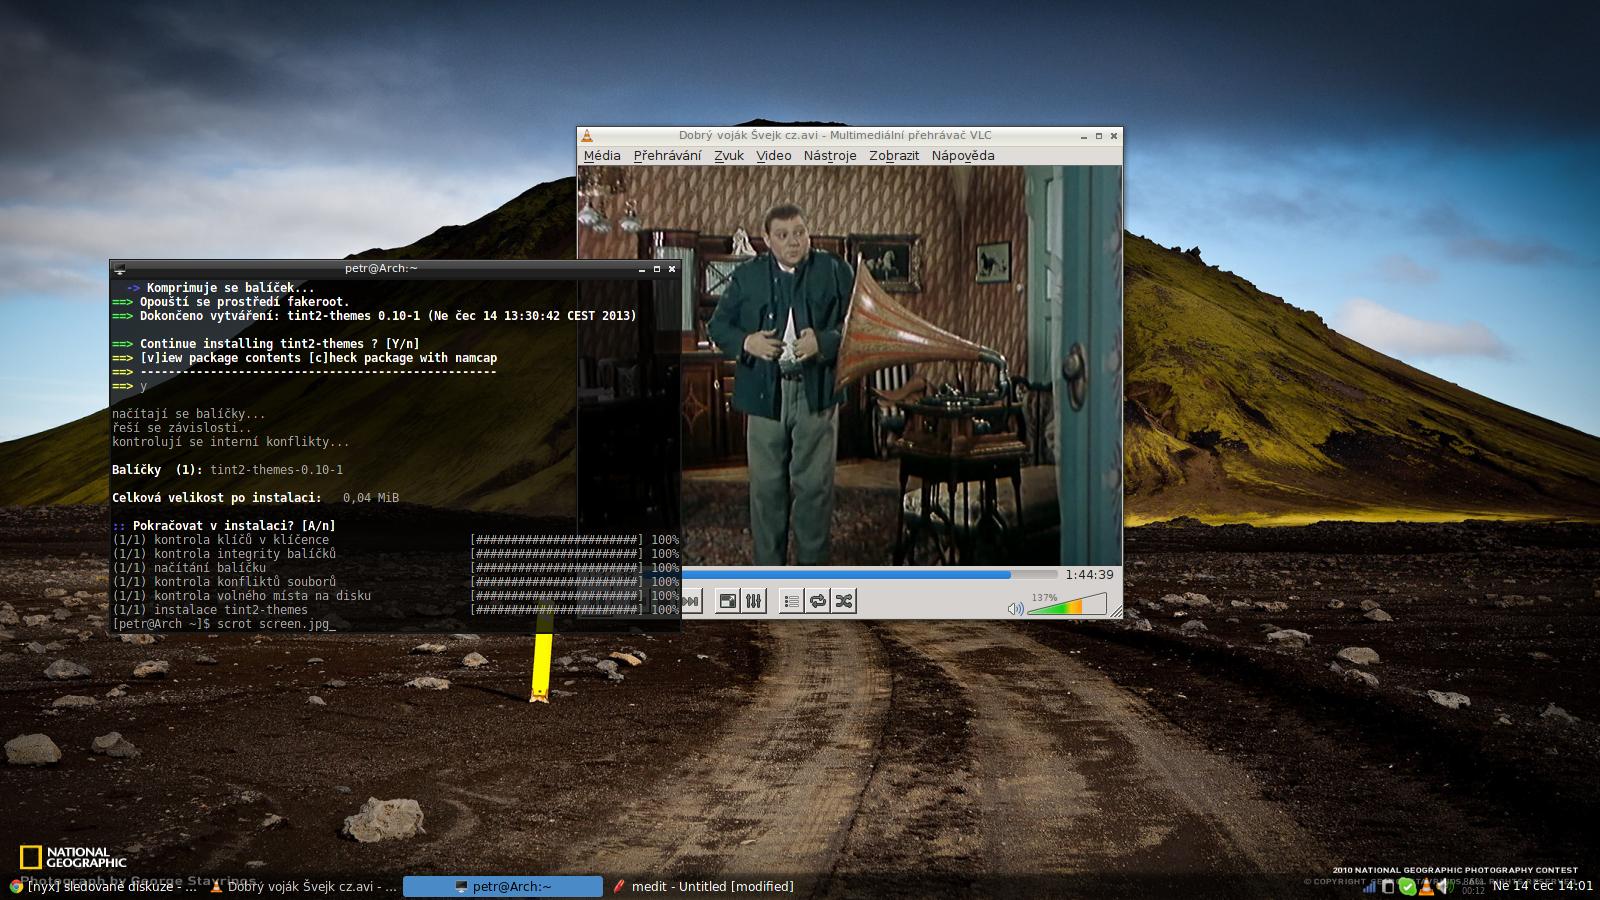Show the VLC playlist
The image size is (1600, 900).
coord(791,601)
